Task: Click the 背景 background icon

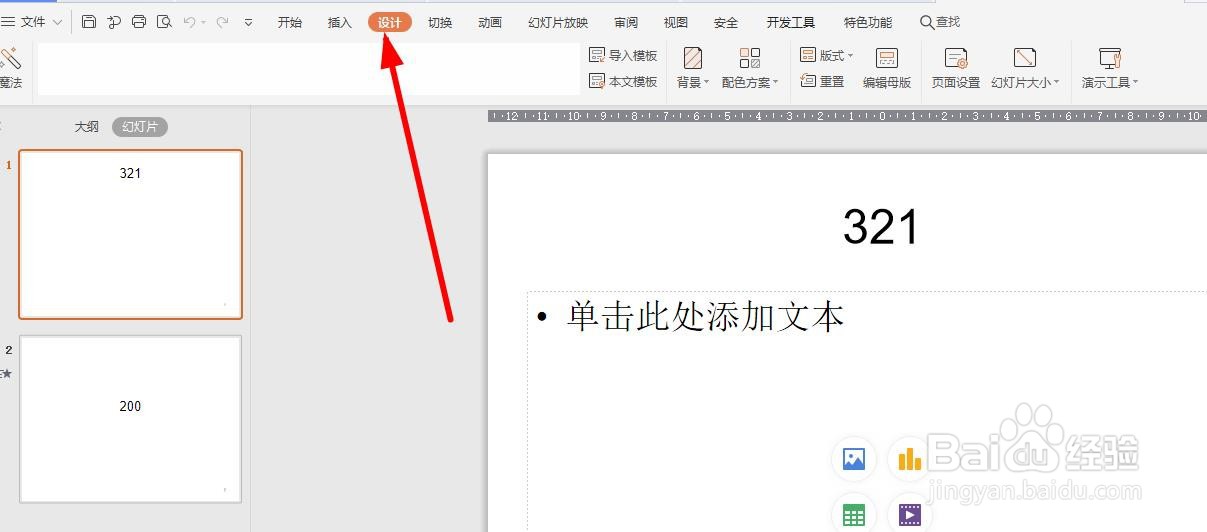Action: [x=692, y=58]
